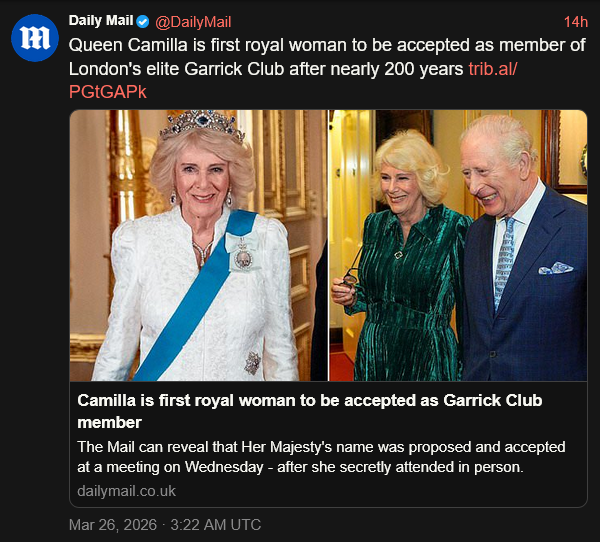Click the diamond tiara in left photo

[x=202, y=124]
